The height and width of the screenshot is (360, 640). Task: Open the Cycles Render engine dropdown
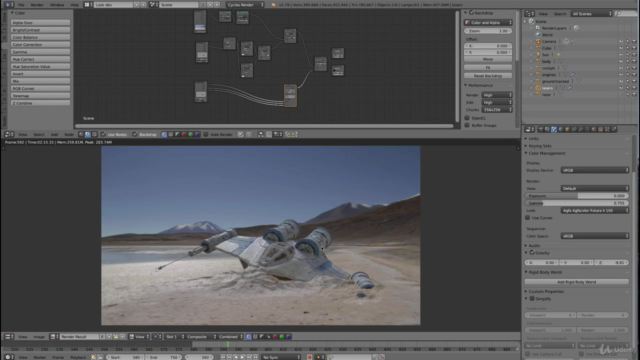pos(245,5)
